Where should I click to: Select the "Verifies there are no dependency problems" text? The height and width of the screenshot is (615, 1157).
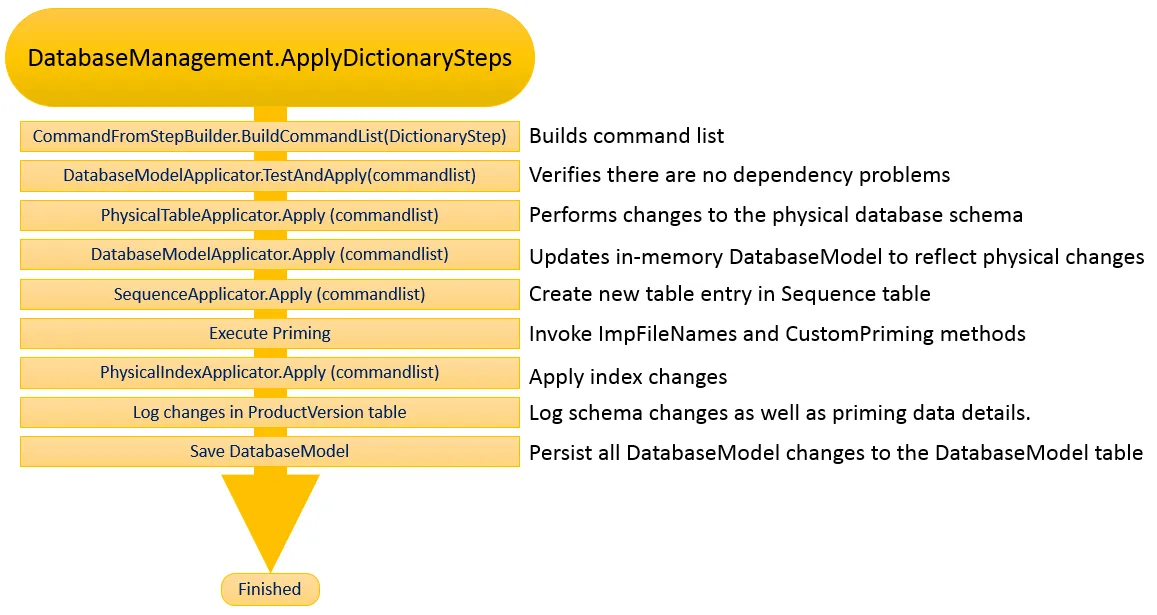739,176
